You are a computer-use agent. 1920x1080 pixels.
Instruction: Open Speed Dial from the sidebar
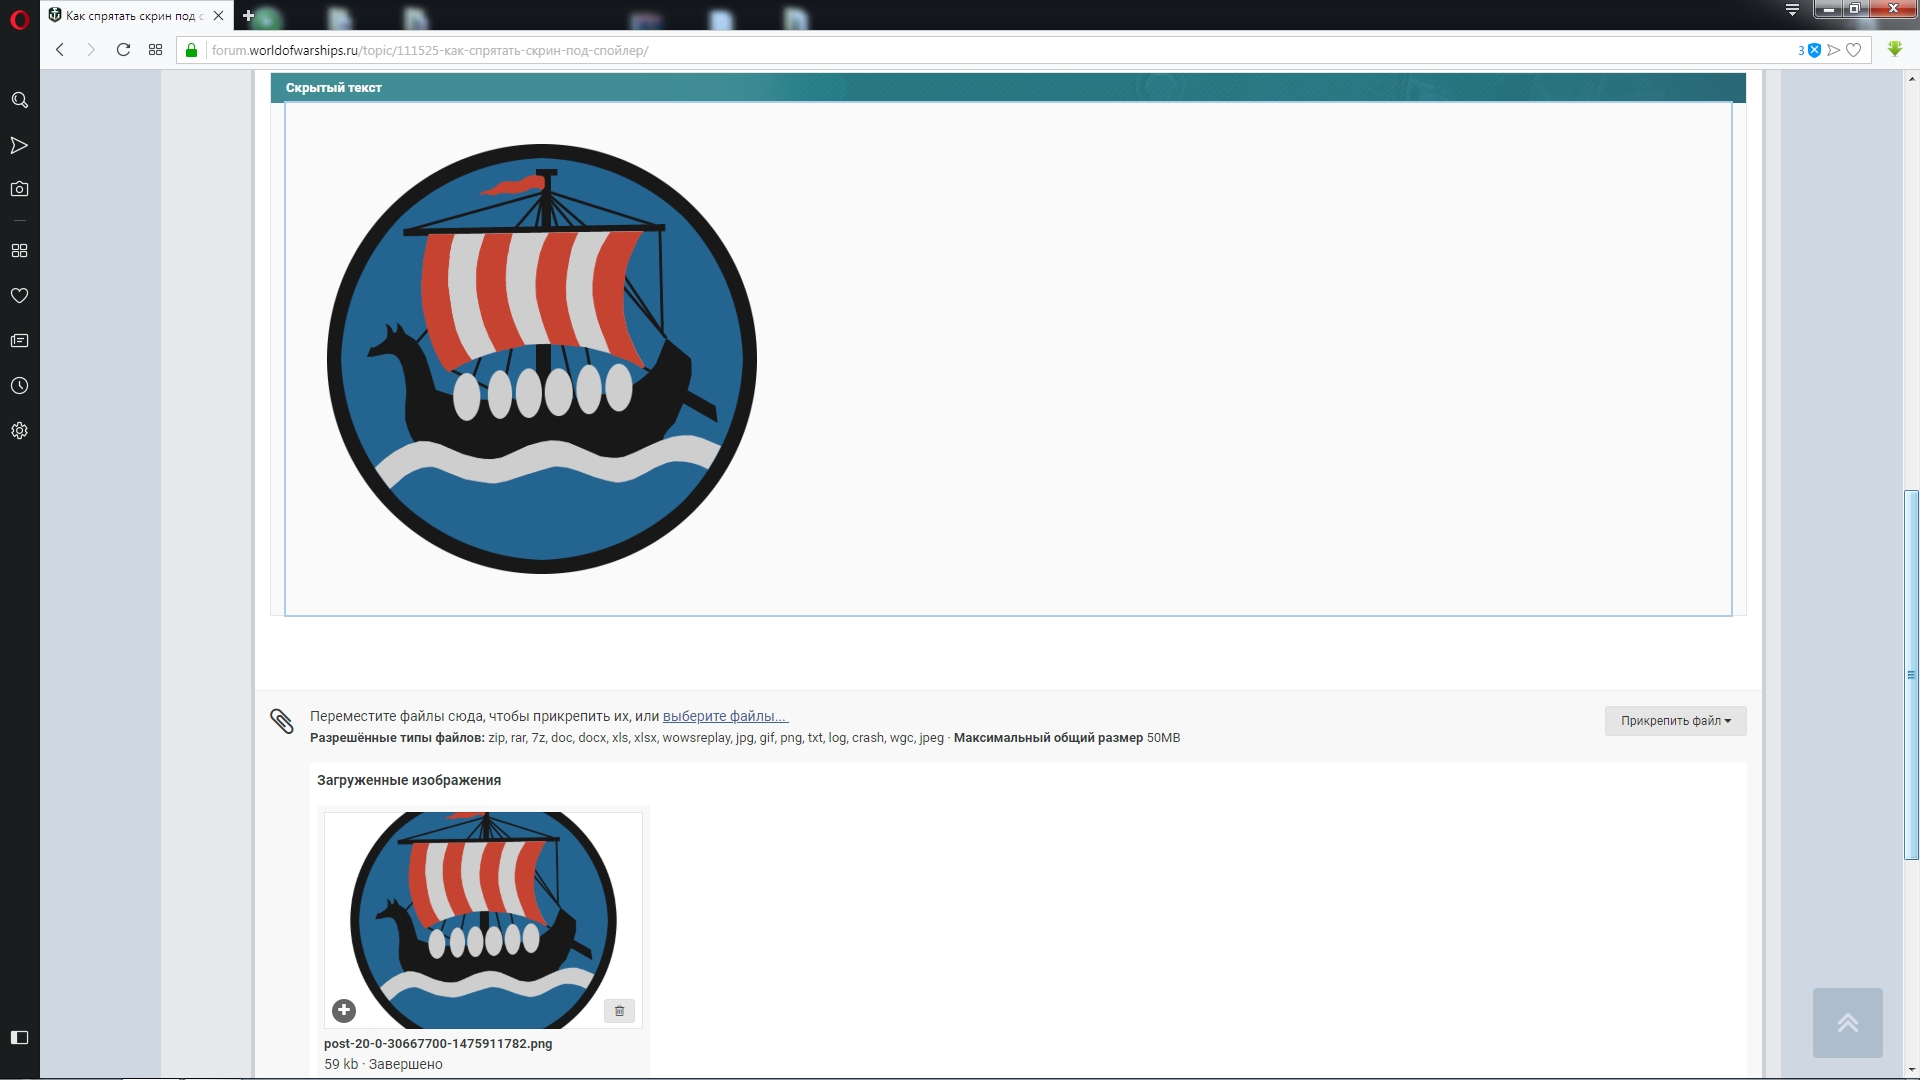point(19,251)
